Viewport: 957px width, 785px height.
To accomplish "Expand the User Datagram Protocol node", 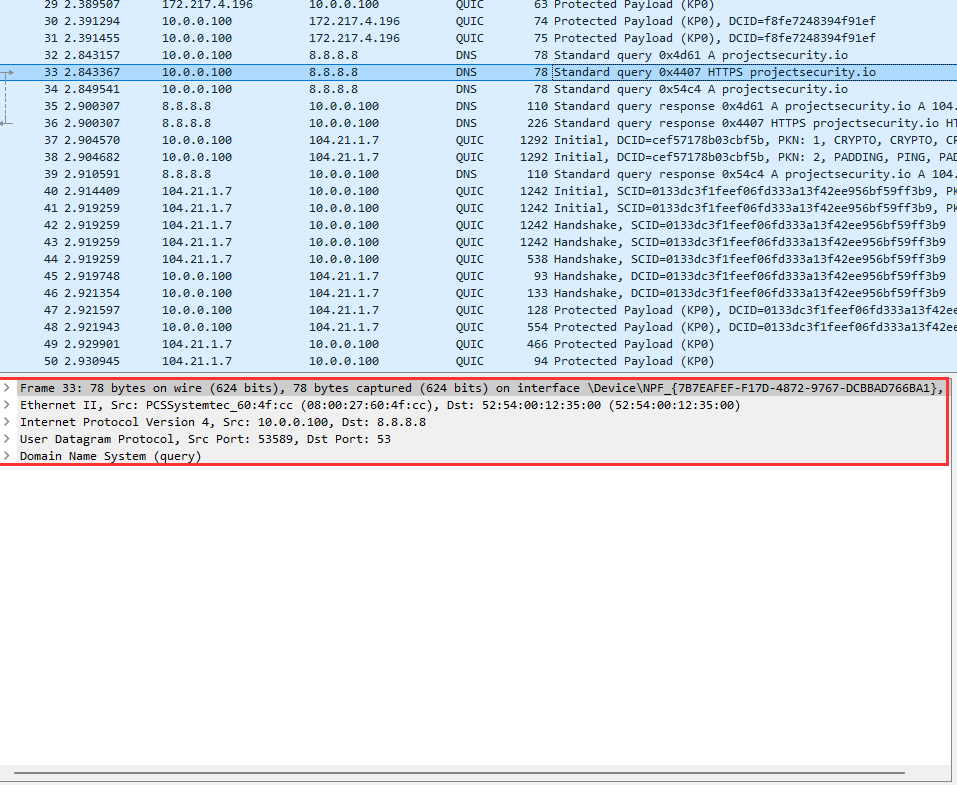I will pos(8,439).
